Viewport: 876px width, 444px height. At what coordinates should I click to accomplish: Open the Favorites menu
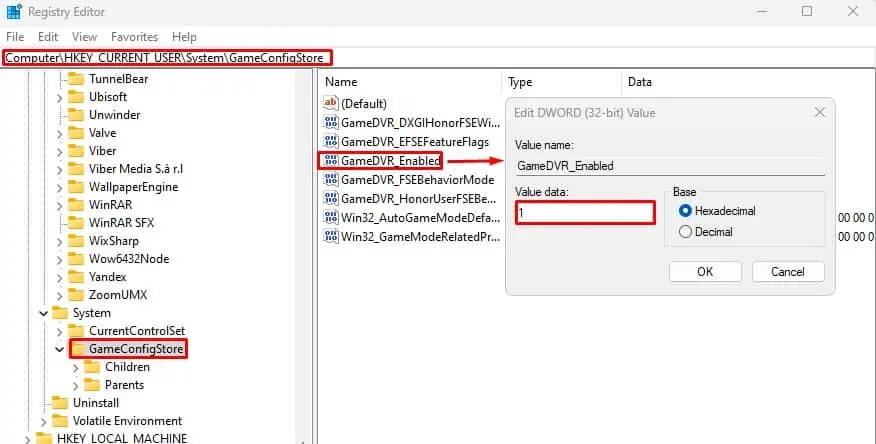click(134, 37)
